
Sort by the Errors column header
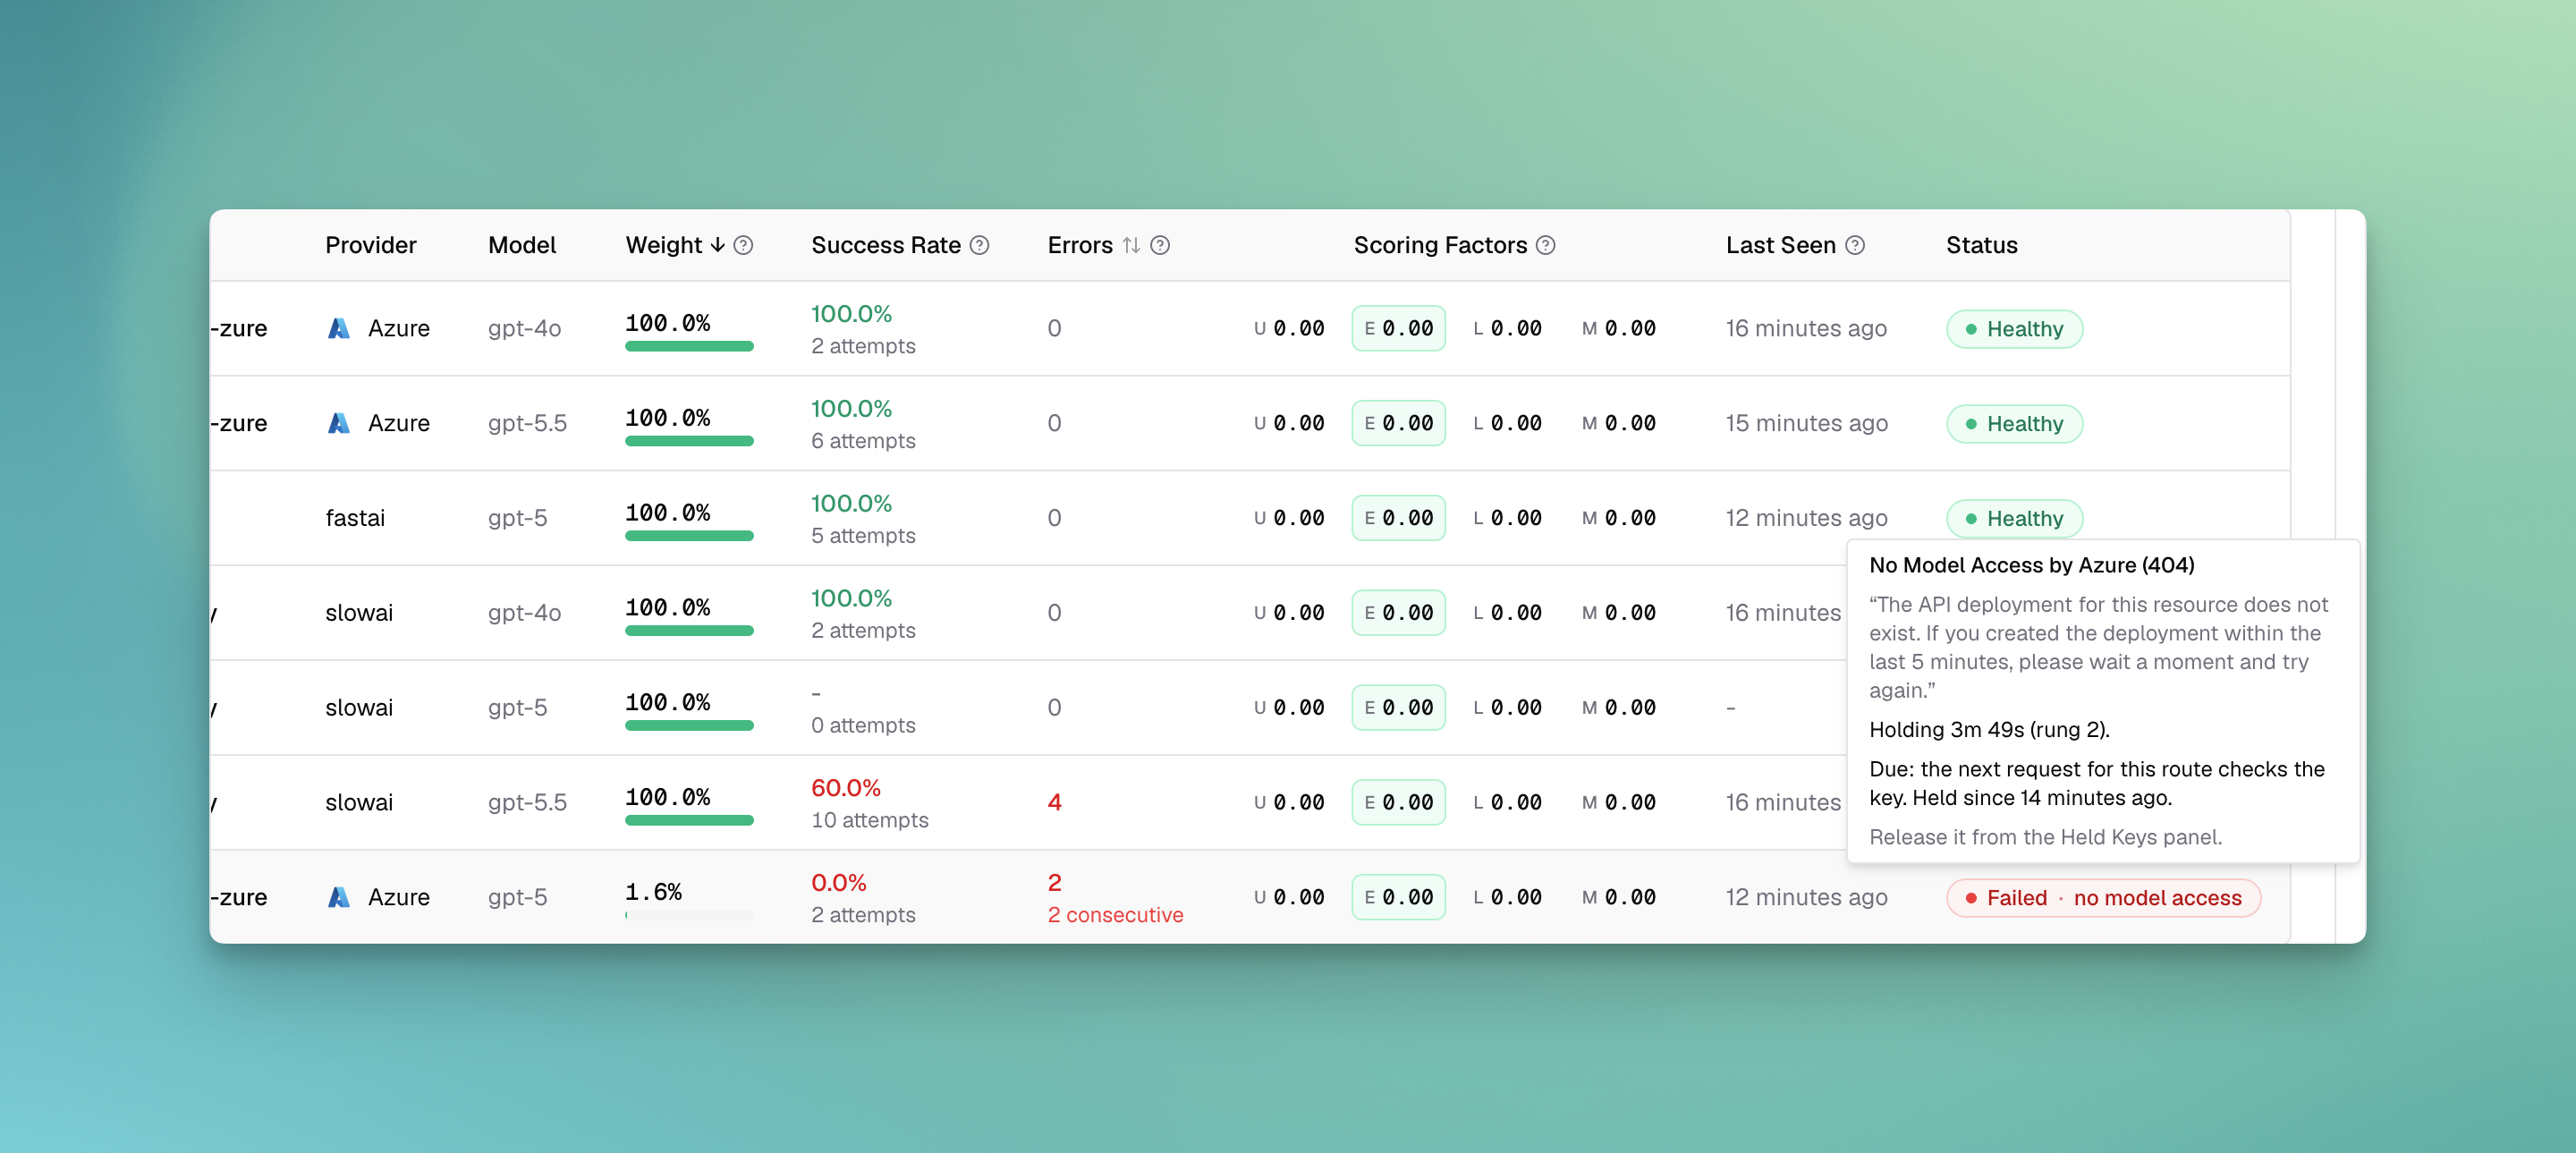pos(1080,245)
